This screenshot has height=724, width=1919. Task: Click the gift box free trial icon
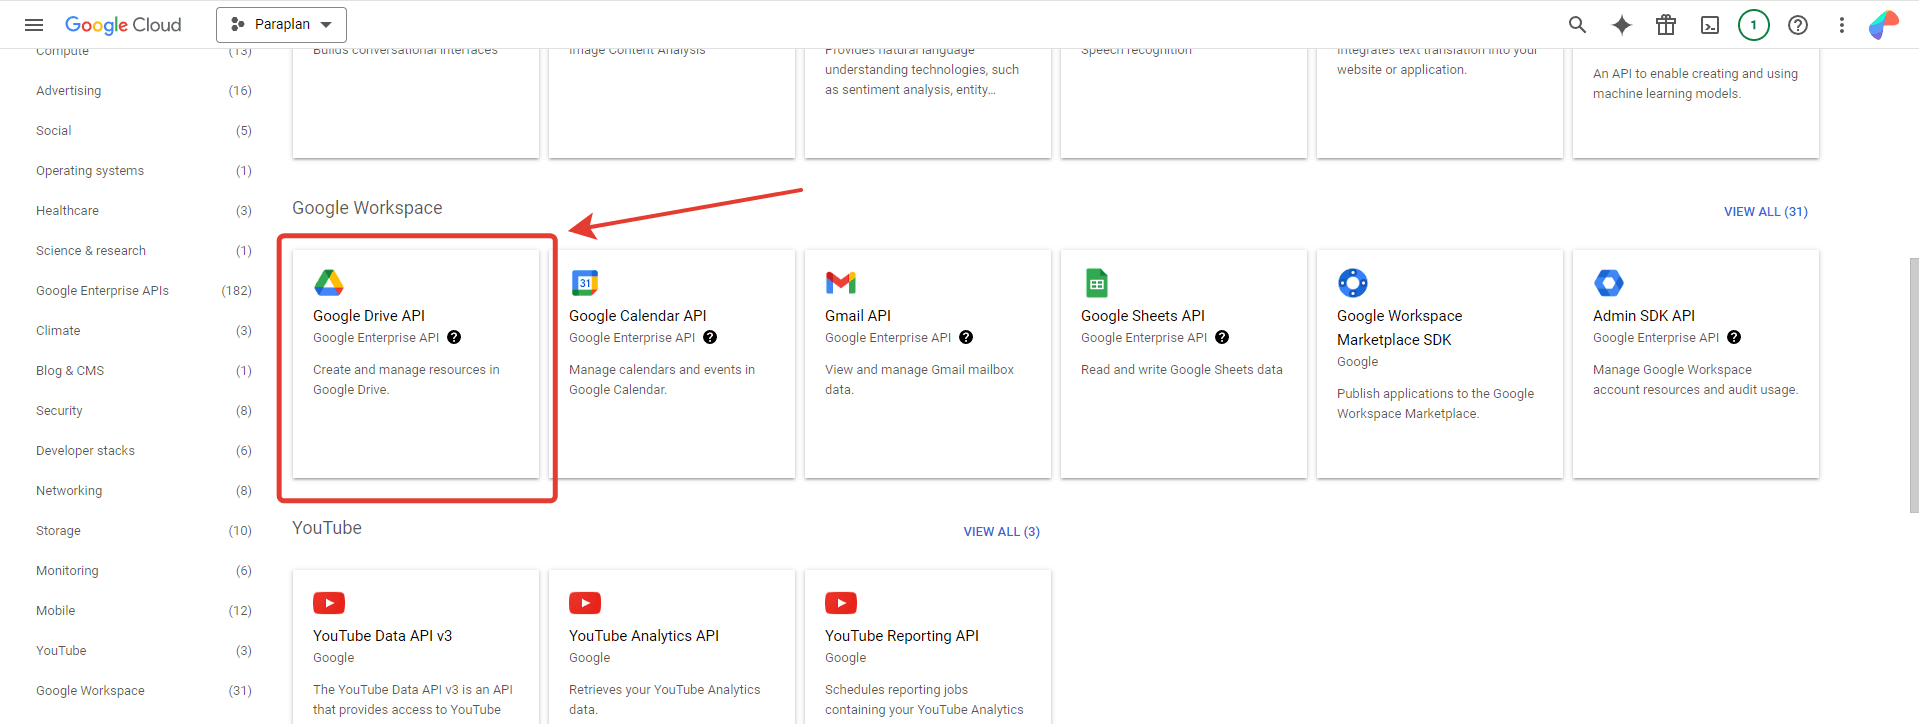(1665, 25)
